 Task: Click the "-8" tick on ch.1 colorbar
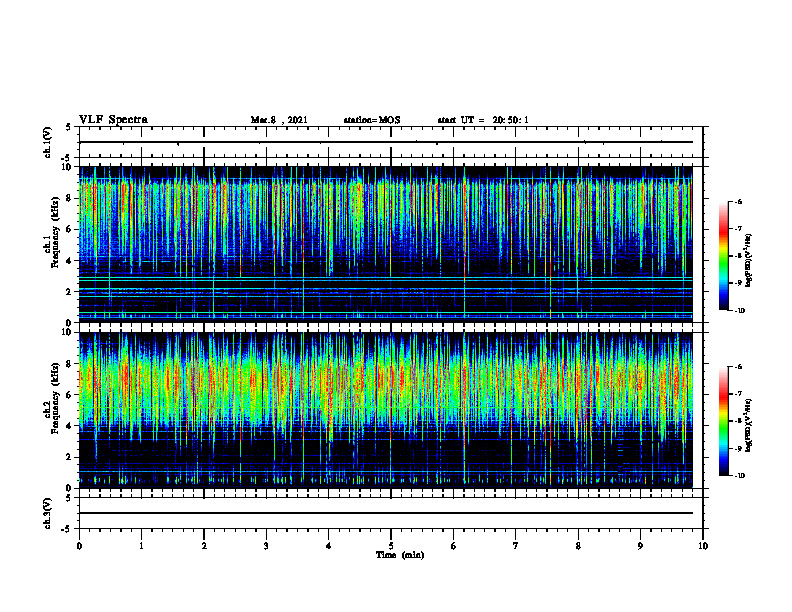(738, 256)
